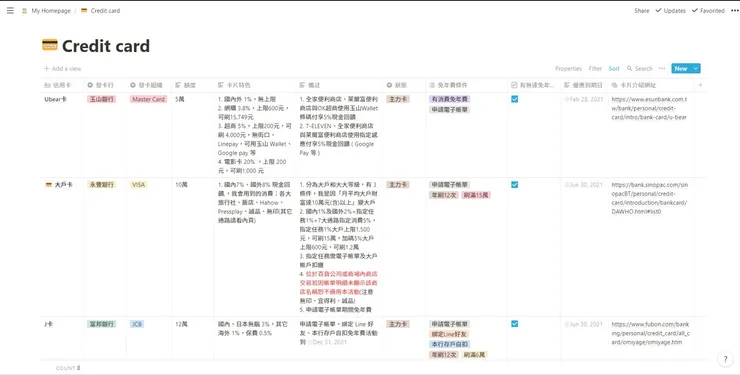Screen dimensions: 740x375
Task: Open the three-dot page options menu
Action: (x=734, y=10)
